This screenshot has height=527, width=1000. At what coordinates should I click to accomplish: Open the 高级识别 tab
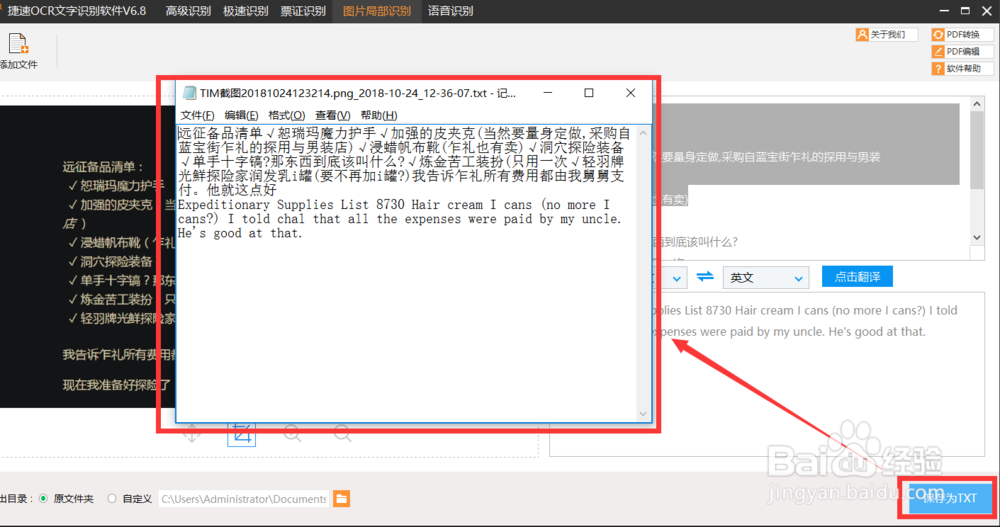point(188,11)
